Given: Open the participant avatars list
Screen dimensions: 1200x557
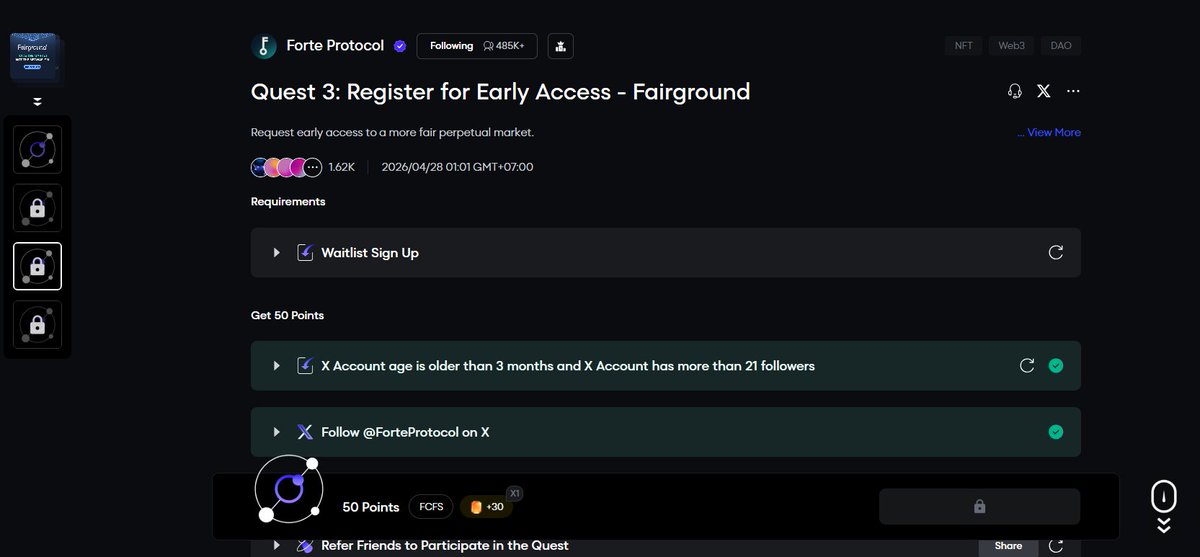Looking at the screenshot, I should click(x=286, y=167).
